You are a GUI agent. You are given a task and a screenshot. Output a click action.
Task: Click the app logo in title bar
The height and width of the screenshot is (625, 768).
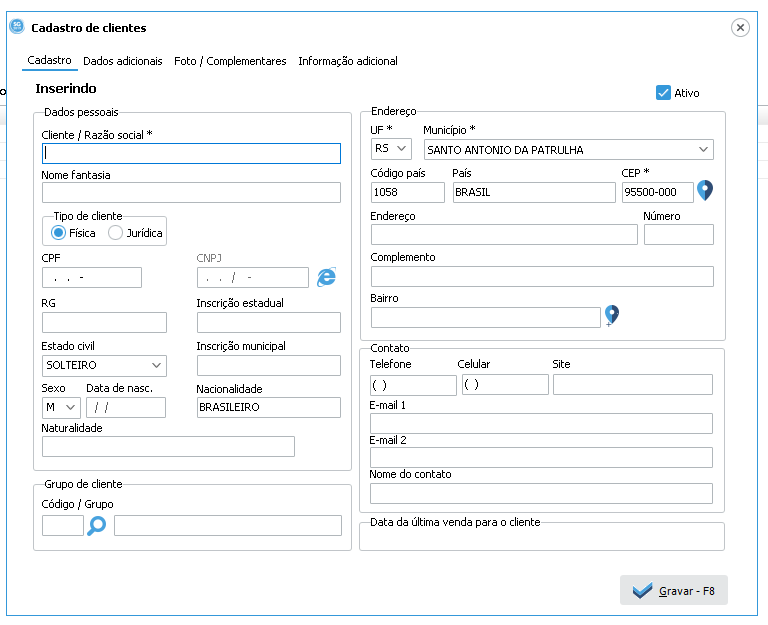[16, 27]
